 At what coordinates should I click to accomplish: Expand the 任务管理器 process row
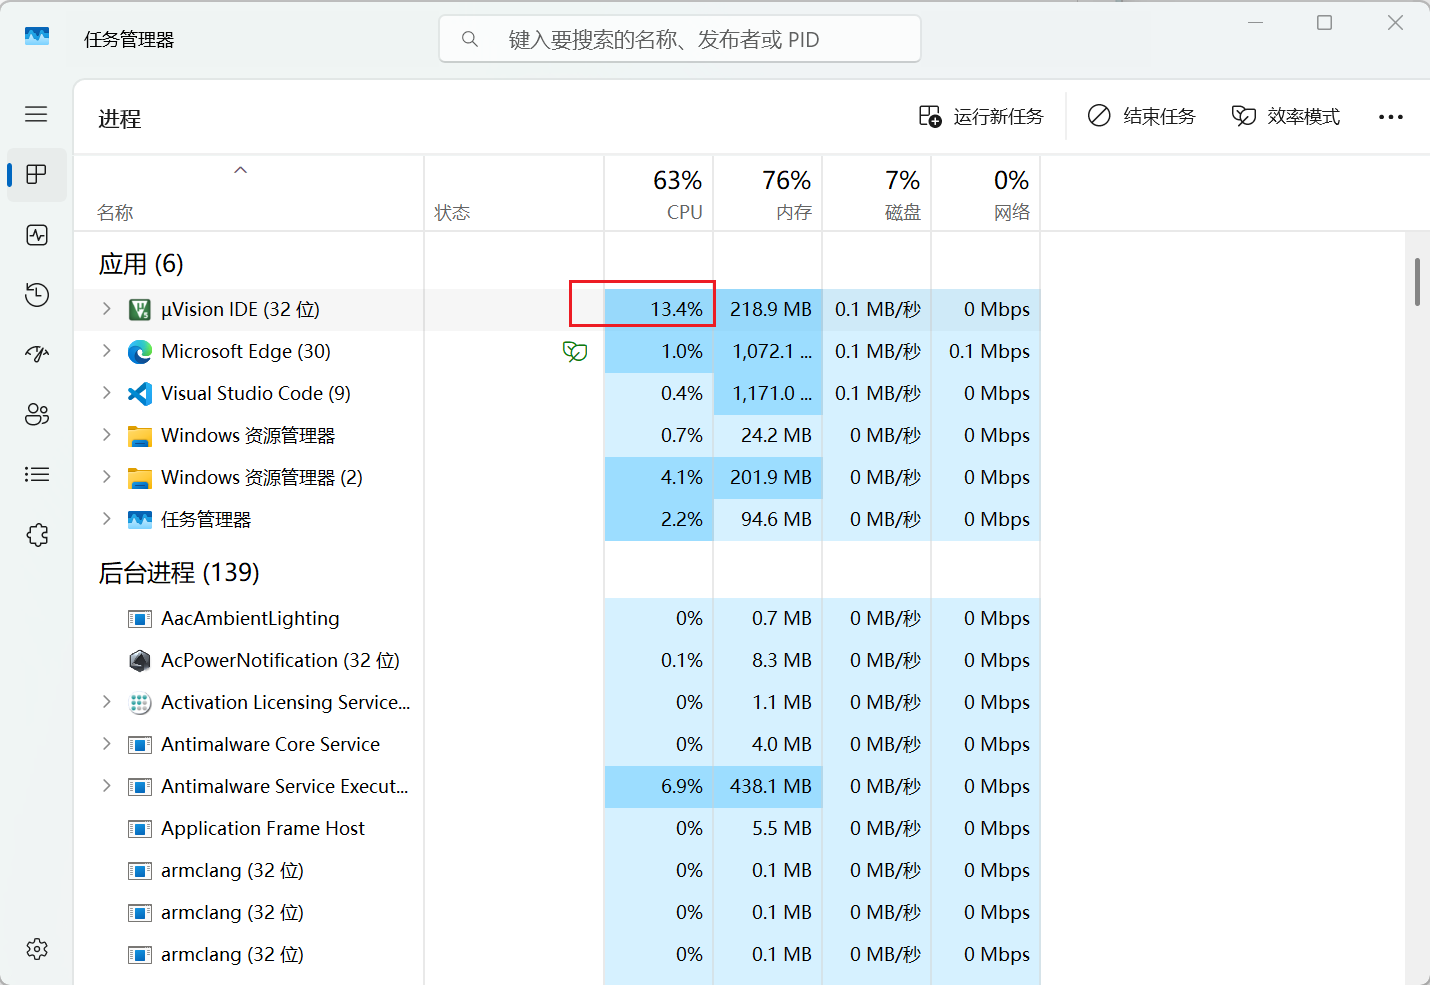pyautogui.click(x=106, y=519)
